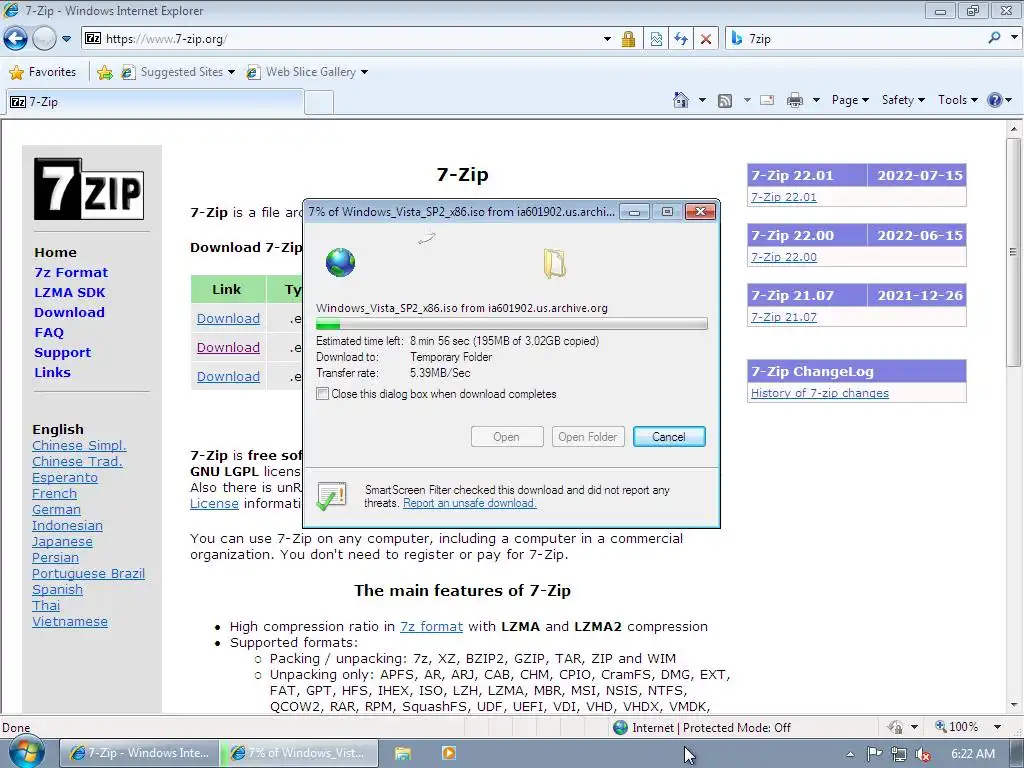Click the Refresh page icon
Image resolution: width=1024 pixels, height=768 pixels.
point(681,39)
